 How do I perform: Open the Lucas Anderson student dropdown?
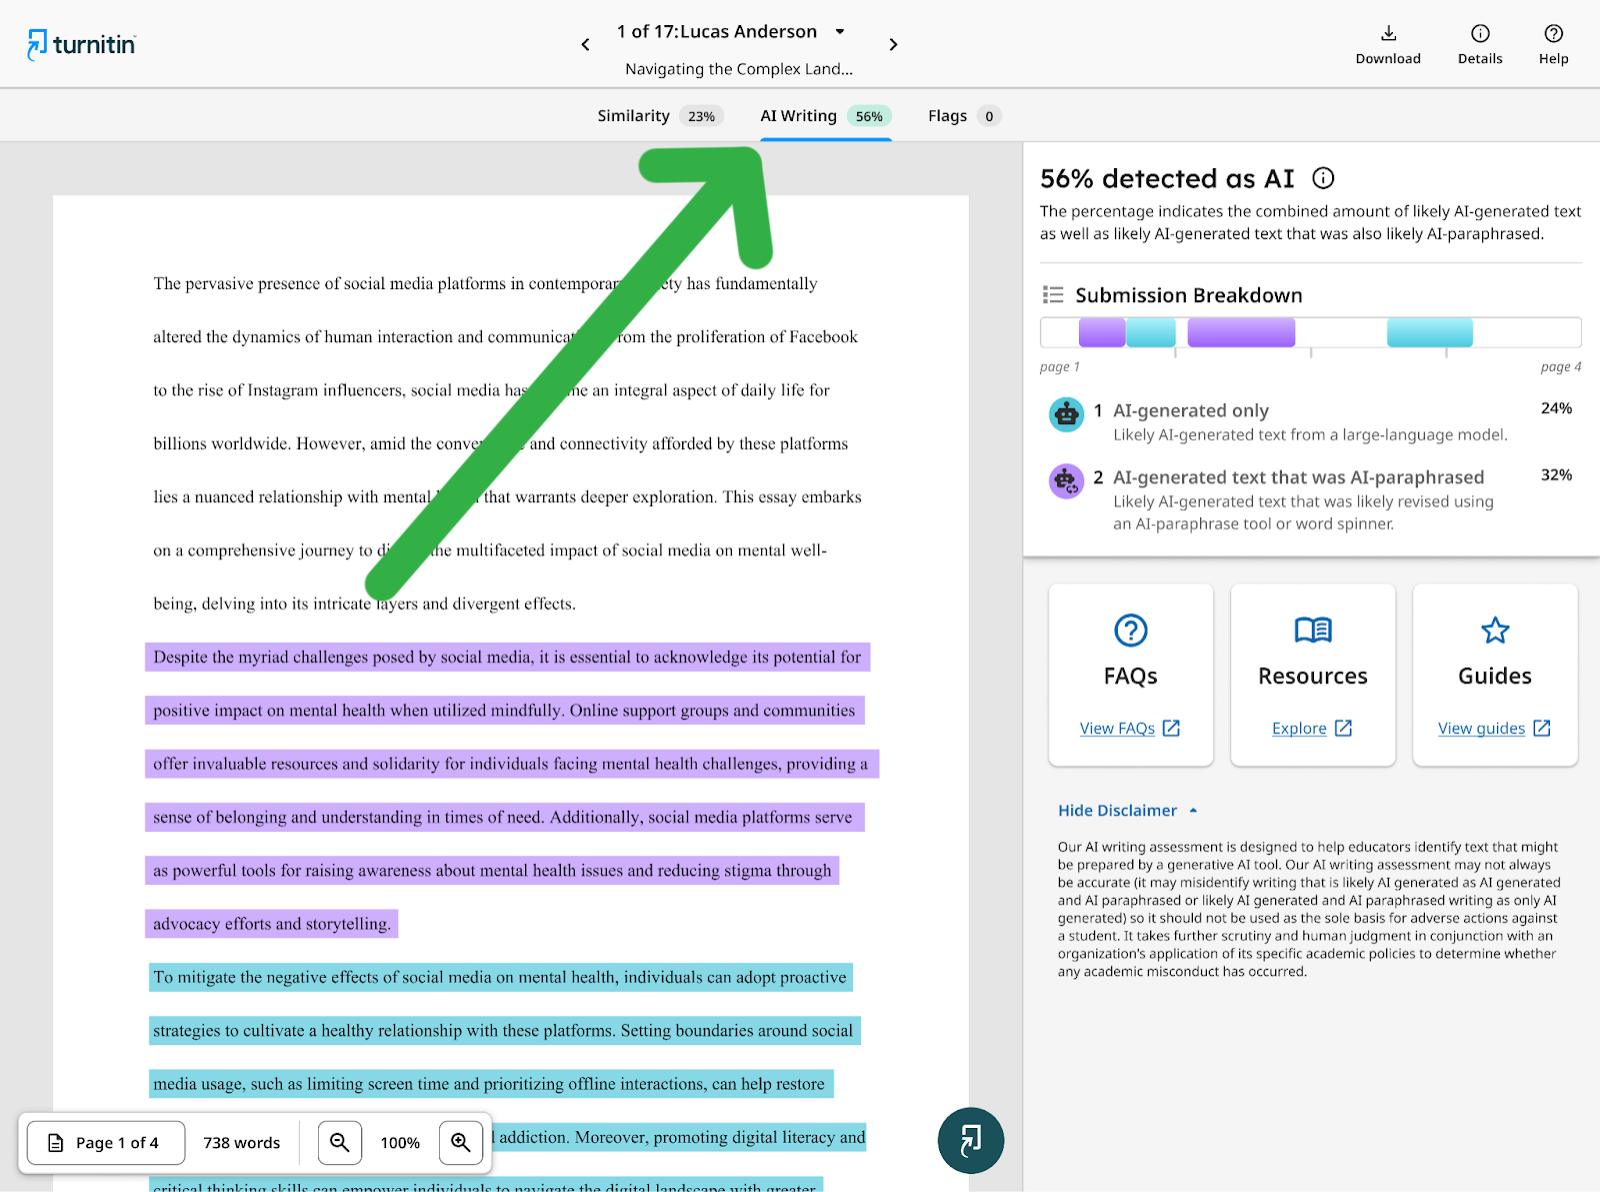pyautogui.click(x=839, y=32)
